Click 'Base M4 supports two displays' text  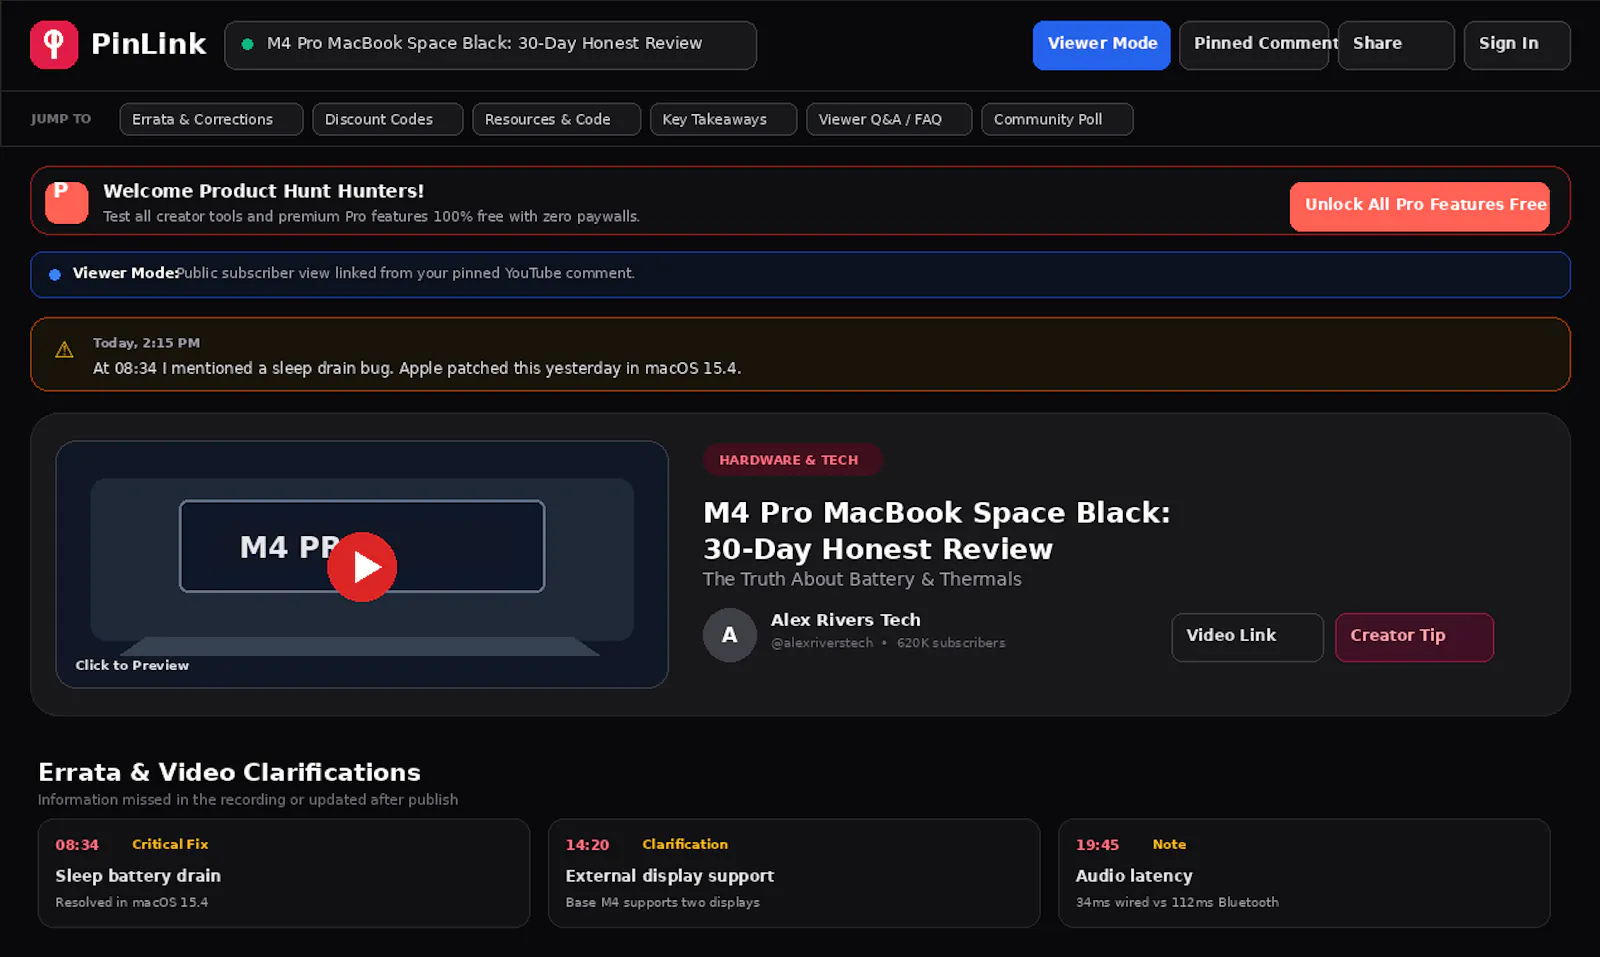pyautogui.click(x=663, y=902)
